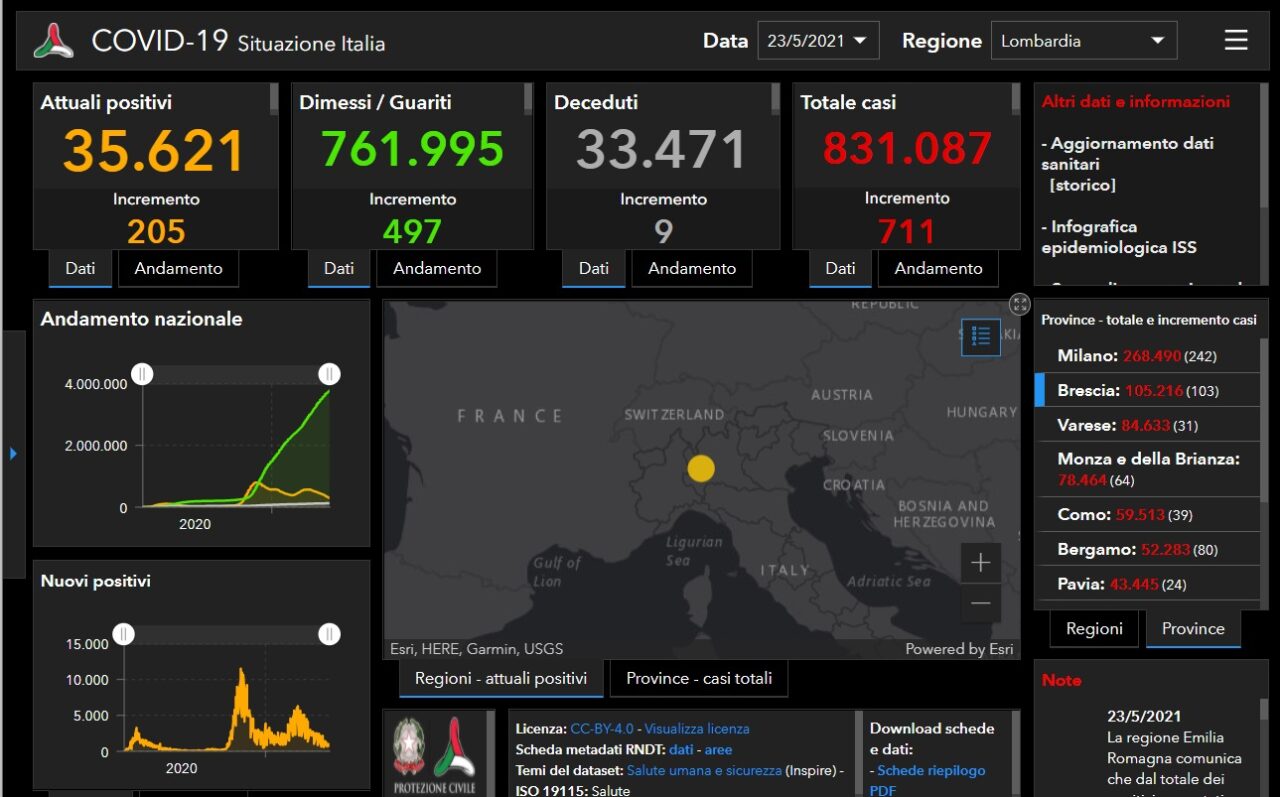Open the Regione dropdown

[x=1083, y=41]
